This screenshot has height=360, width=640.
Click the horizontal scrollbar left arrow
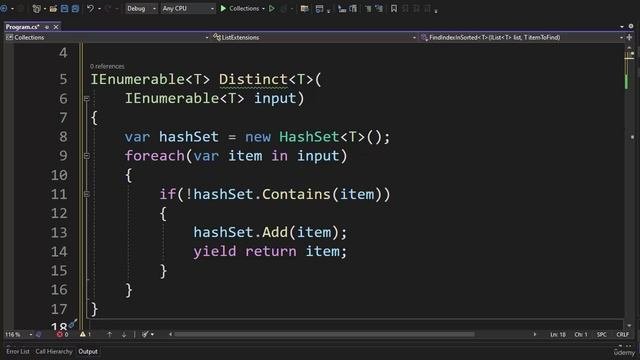coord(171,334)
